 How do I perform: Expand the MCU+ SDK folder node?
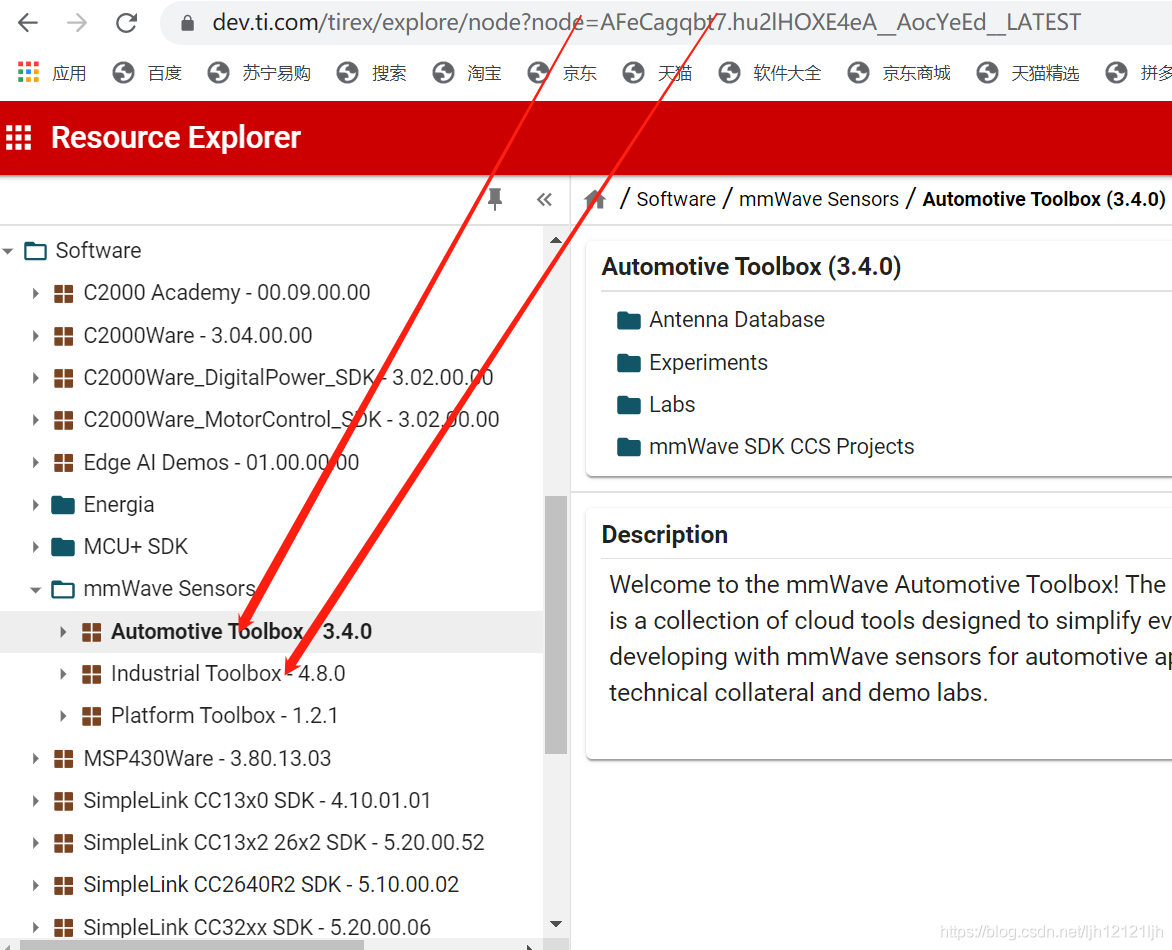coord(35,546)
